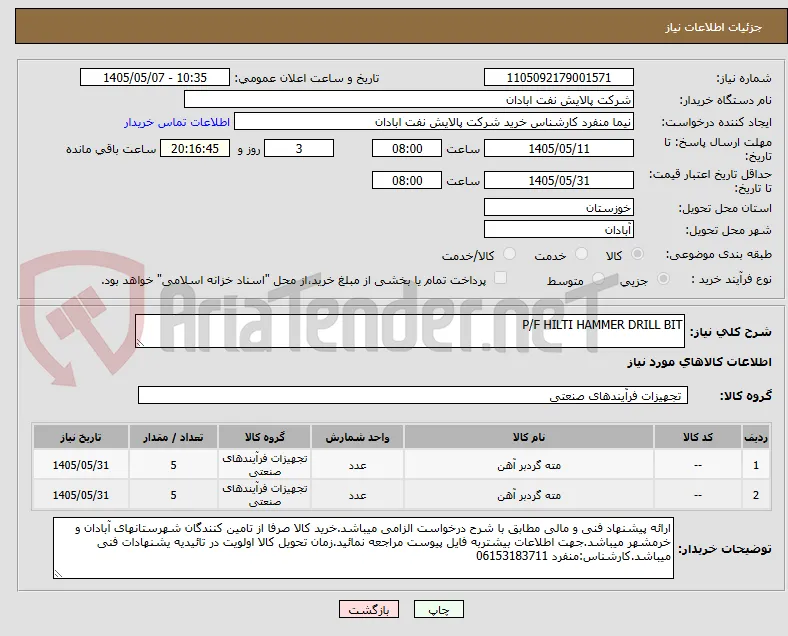Click the گروه کالا column header
This screenshot has width=788, height=636.
tap(264, 437)
